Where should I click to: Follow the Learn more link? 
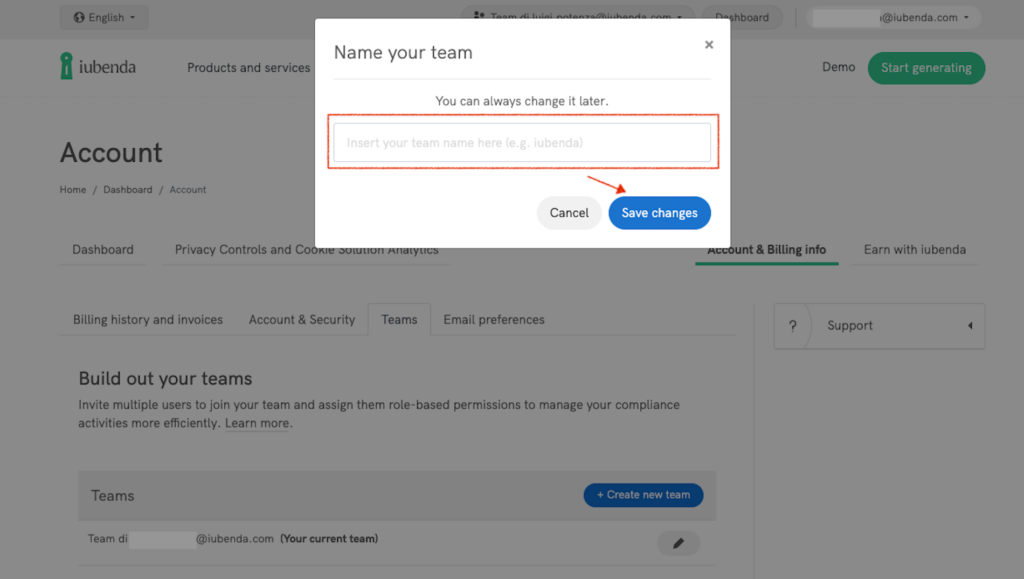257,424
